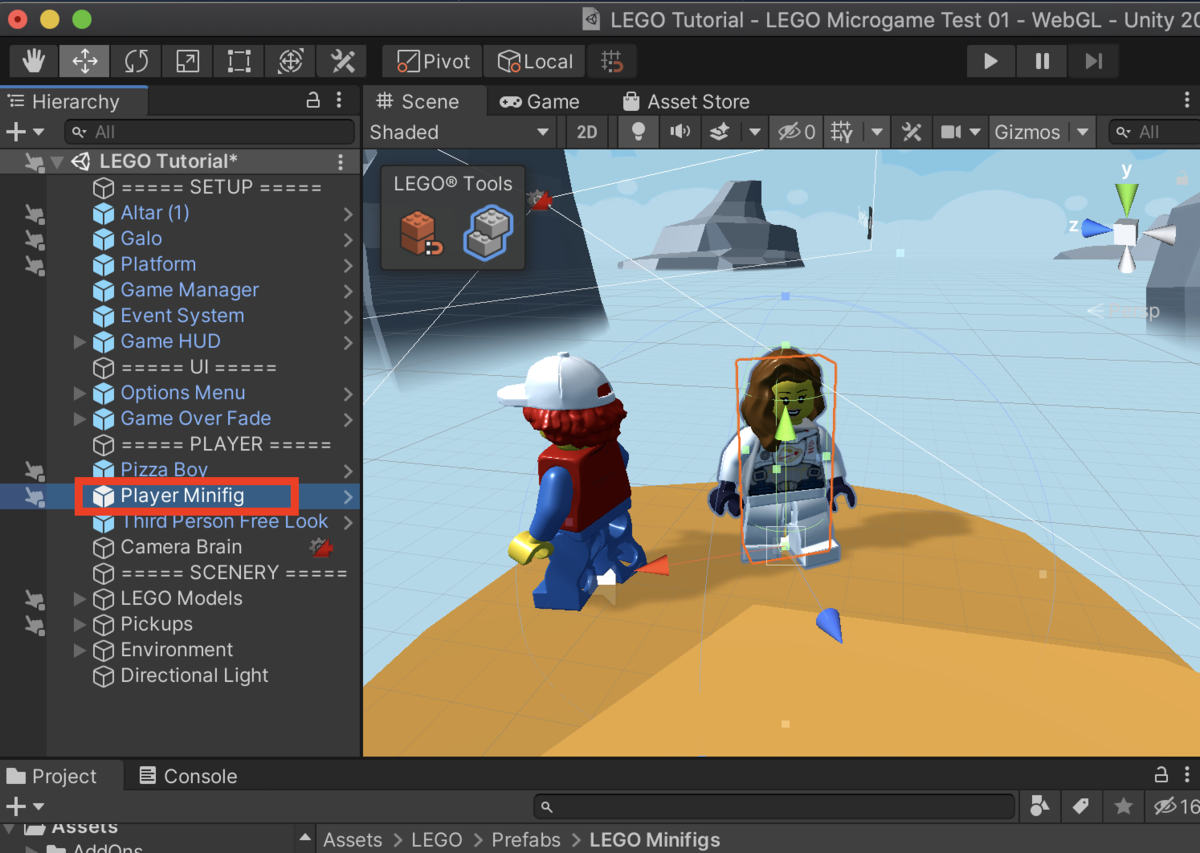This screenshot has width=1200, height=853.
Task: Select Galo object
Action: pyautogui.click(x=141, y=238)
